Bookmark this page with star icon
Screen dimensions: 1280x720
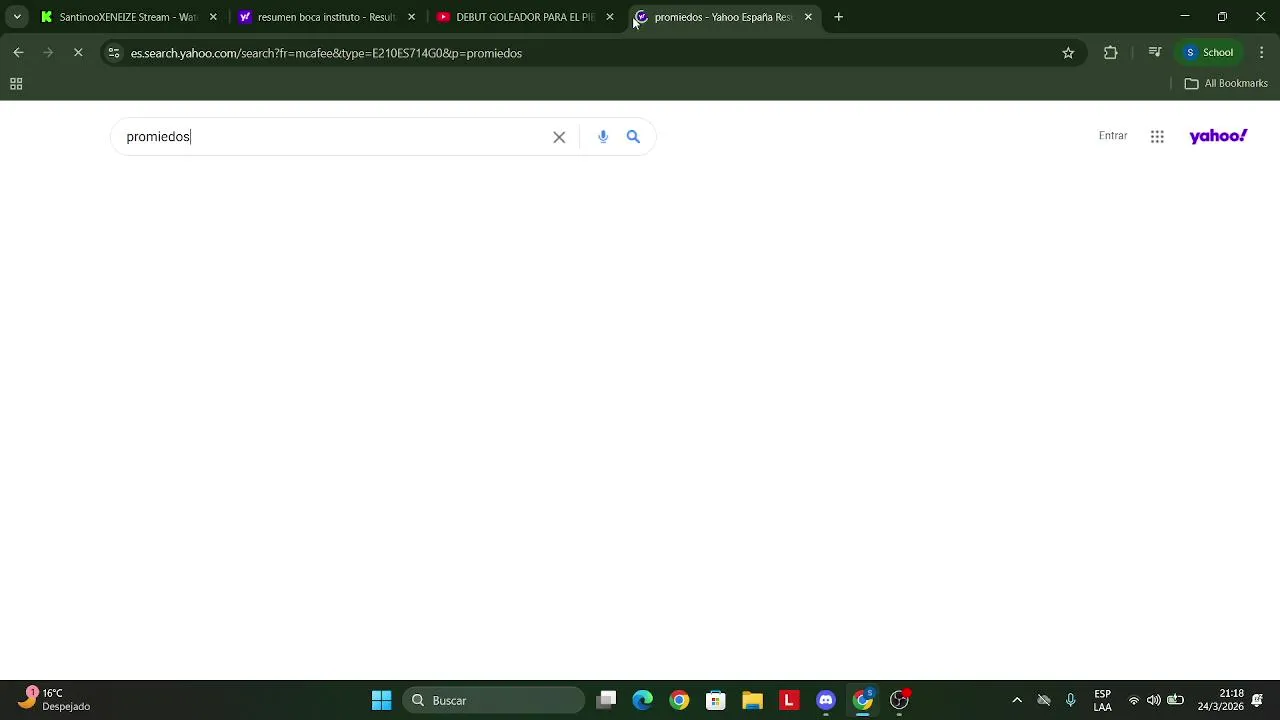[1068, 53]
